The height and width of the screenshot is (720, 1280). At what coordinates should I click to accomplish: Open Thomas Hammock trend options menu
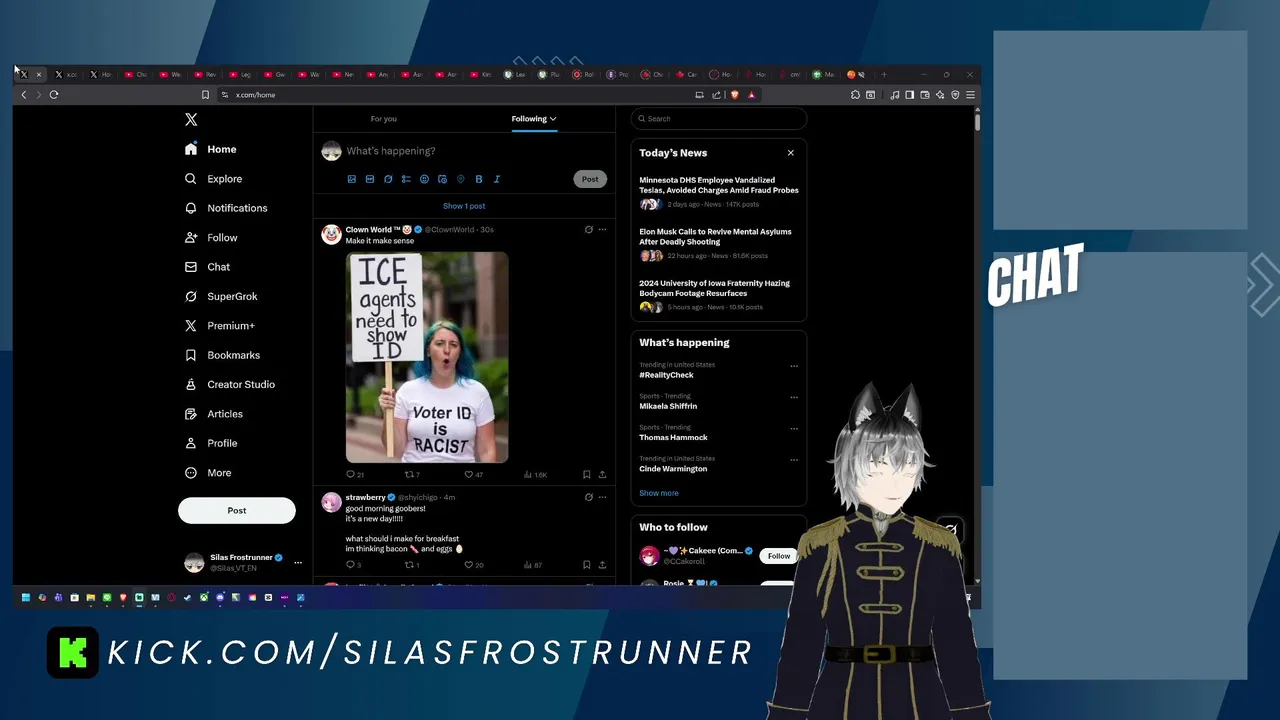tap(794, 429)
